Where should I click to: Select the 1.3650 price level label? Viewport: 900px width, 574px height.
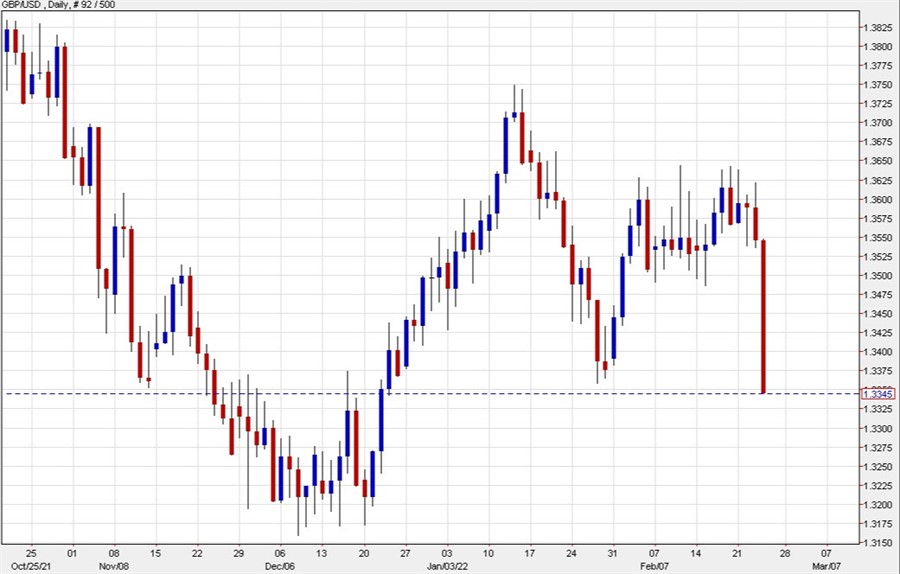tap(878, 161)
